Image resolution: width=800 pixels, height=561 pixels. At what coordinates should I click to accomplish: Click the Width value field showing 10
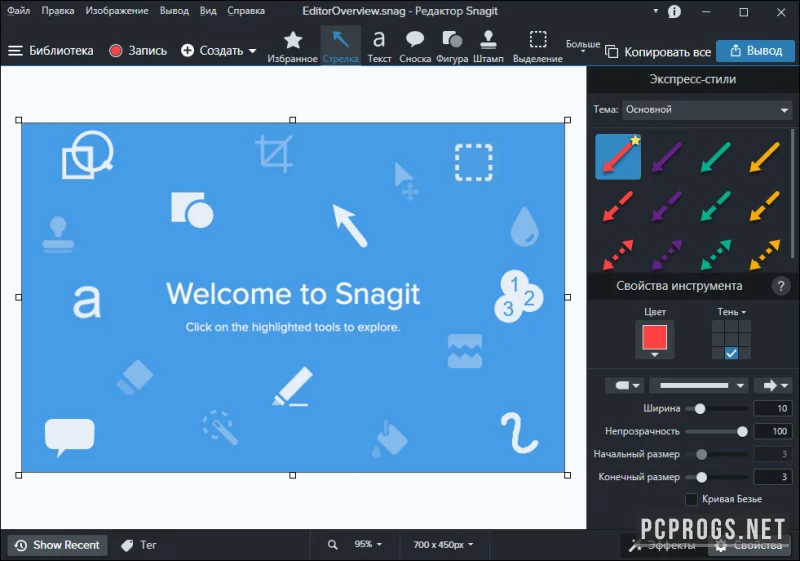[x=772, y=409]
